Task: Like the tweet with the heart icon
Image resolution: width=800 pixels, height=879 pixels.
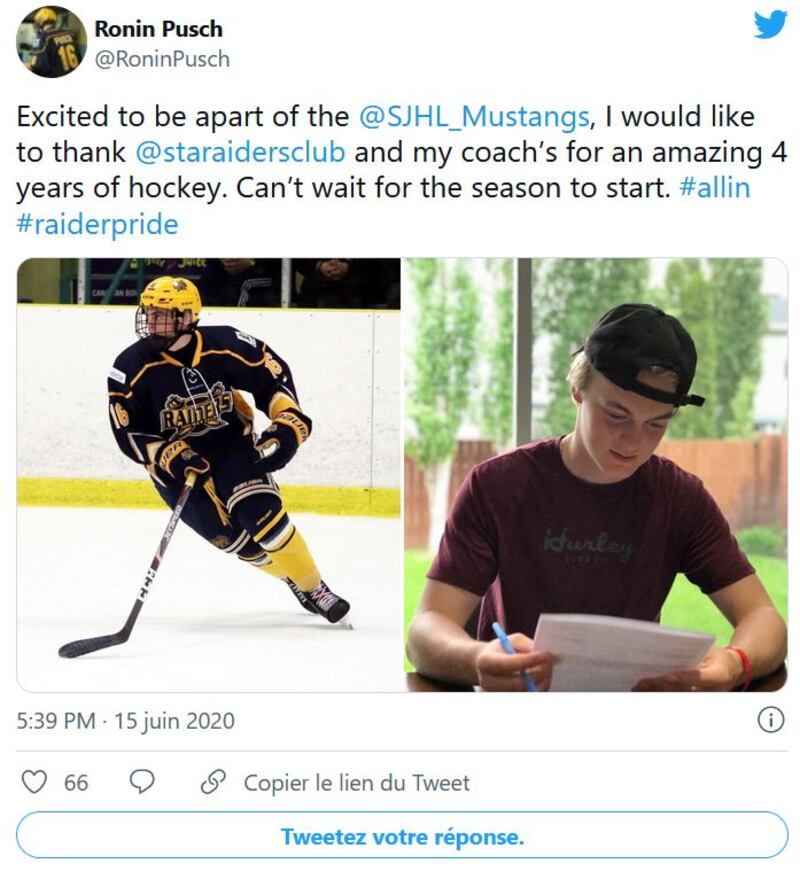Action: [34, 782]
